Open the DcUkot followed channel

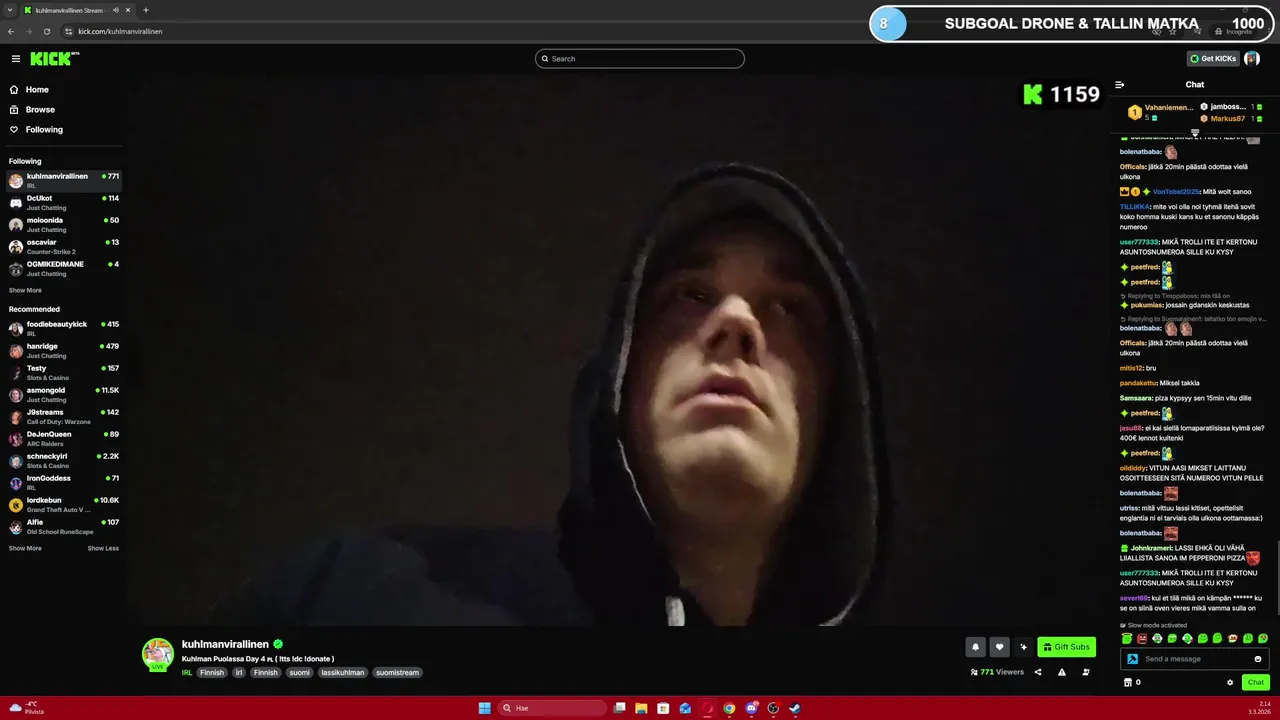pos(63,202)
